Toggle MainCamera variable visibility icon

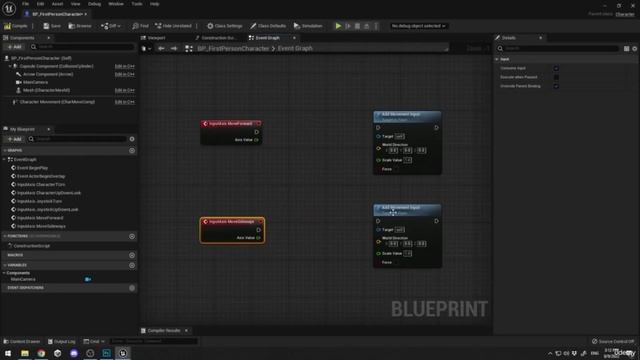pyautogui.click(x=88, y=279)
